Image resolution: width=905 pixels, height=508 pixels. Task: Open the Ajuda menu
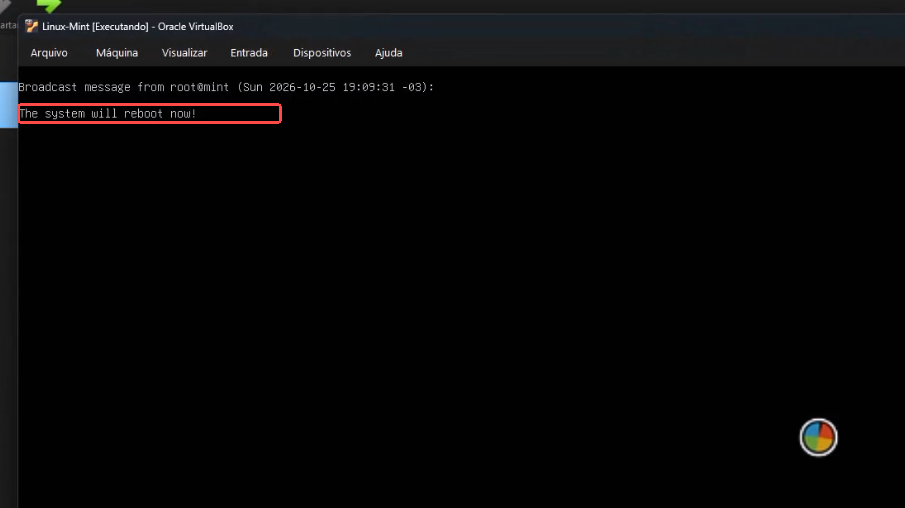pyautogui.click(x=388, y=53)
